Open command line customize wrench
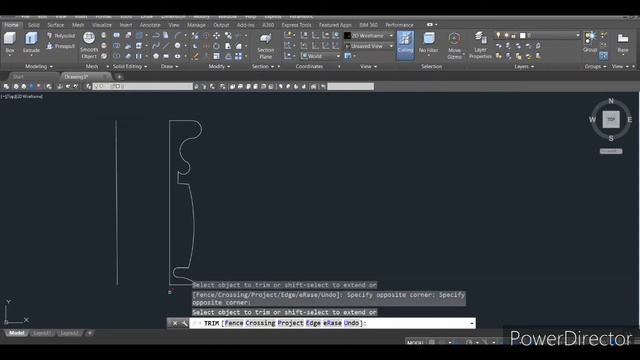This screenshot has height=360, width=640. [x=184, y=323]
